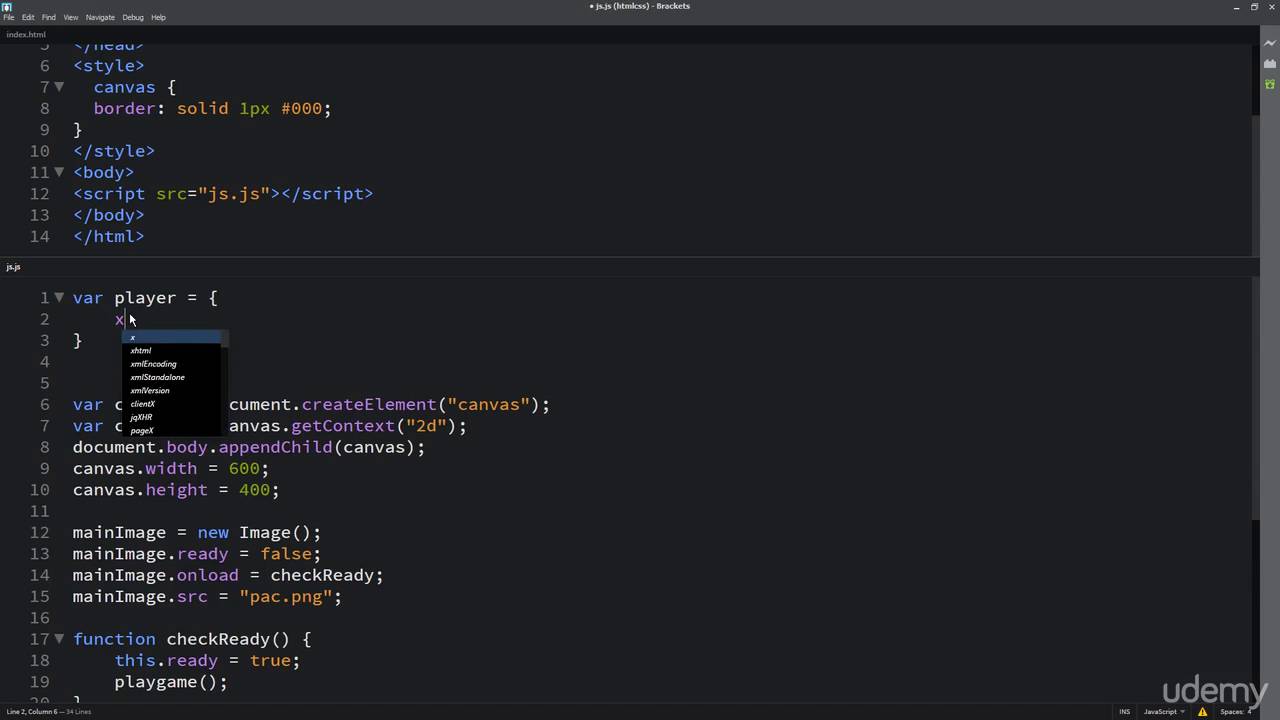Select the index.html pane header
1280x720 pixels.
tap(26, 34)
